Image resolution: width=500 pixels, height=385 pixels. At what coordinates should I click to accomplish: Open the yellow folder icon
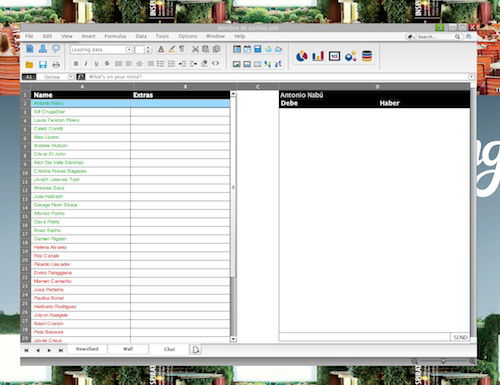pos(29,64)
